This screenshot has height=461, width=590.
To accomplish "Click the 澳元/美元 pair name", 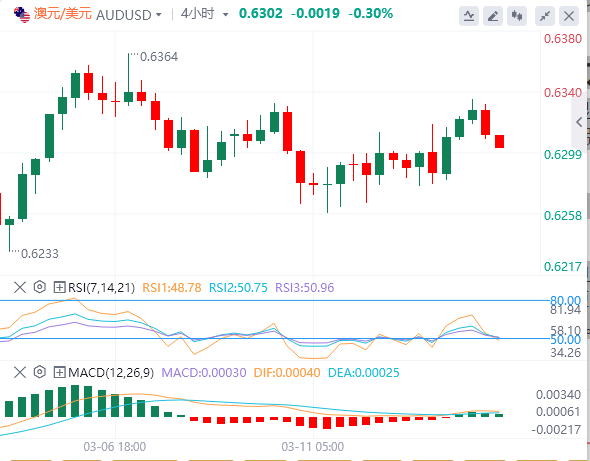I will [x=63, y=14].
